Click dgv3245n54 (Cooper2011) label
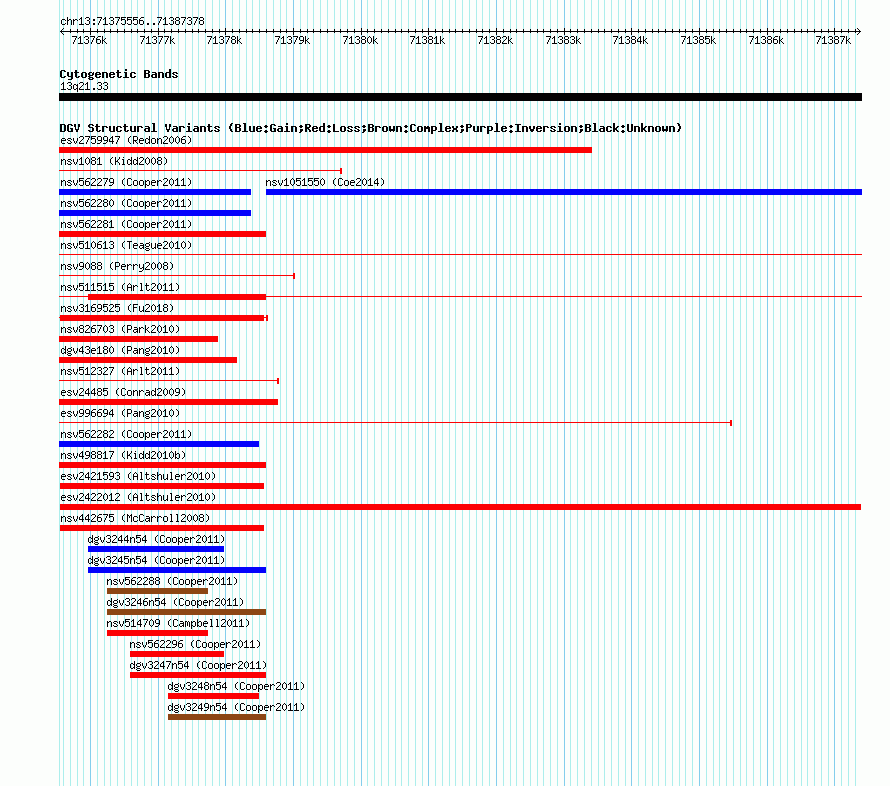 [156, 560]
